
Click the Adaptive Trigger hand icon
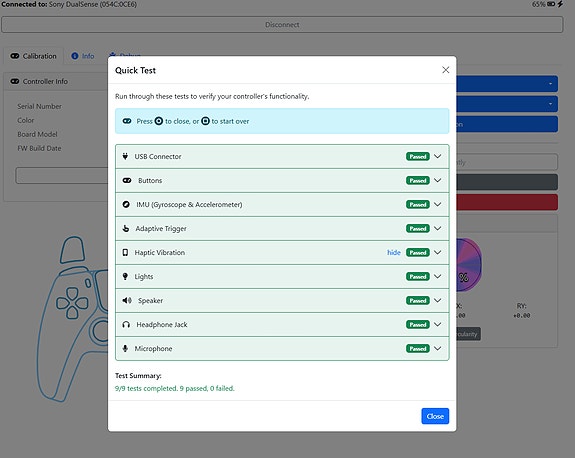point(125,228)
